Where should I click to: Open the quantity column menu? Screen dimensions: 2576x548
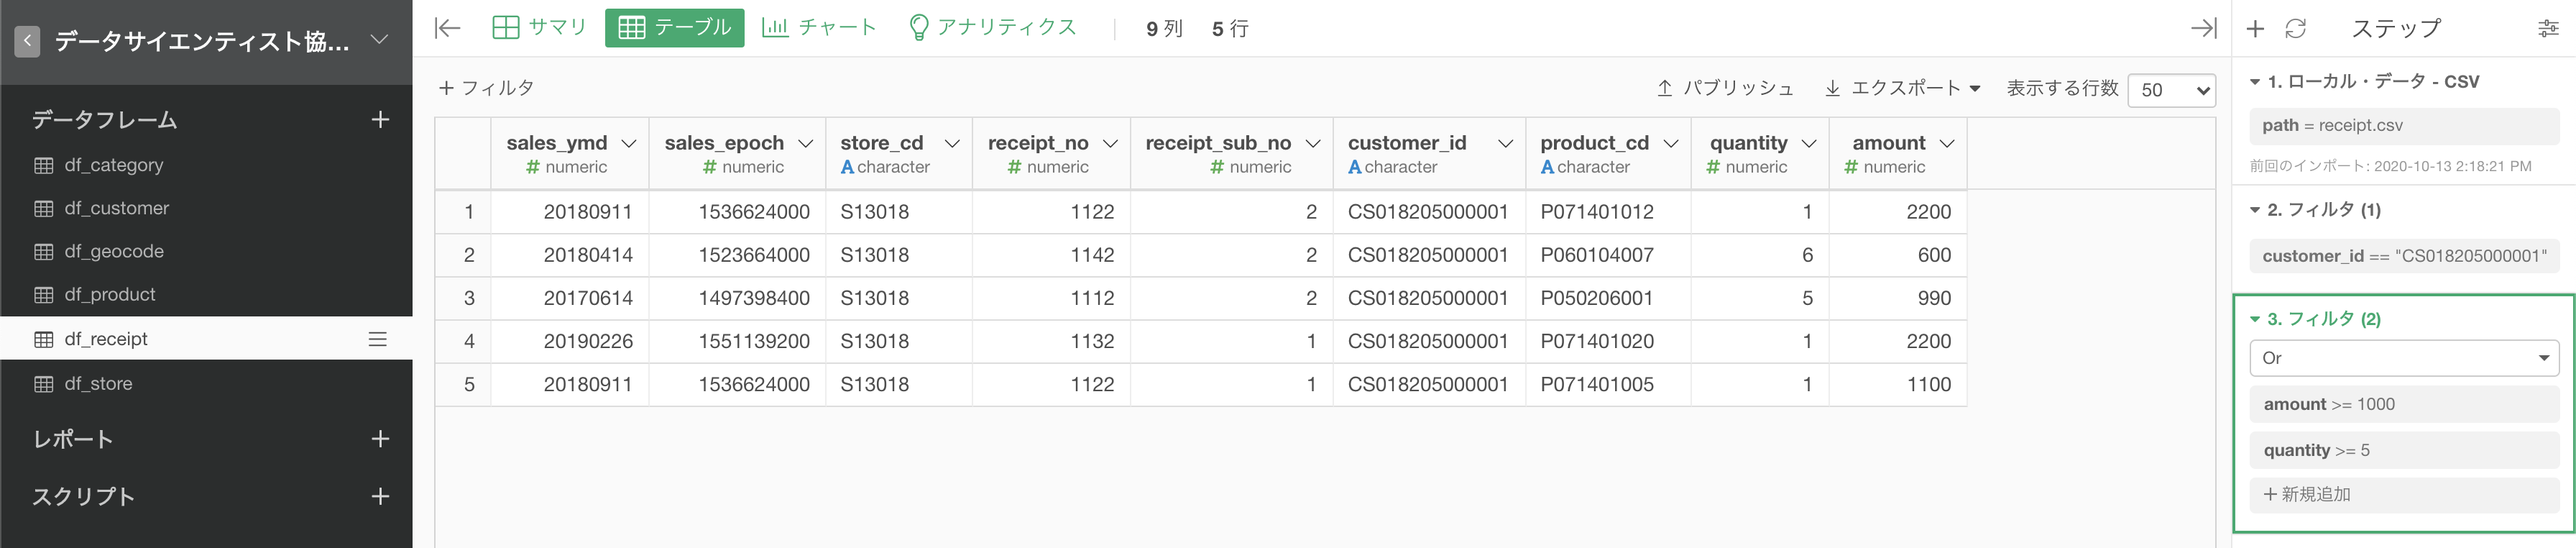pos(1809,144)
